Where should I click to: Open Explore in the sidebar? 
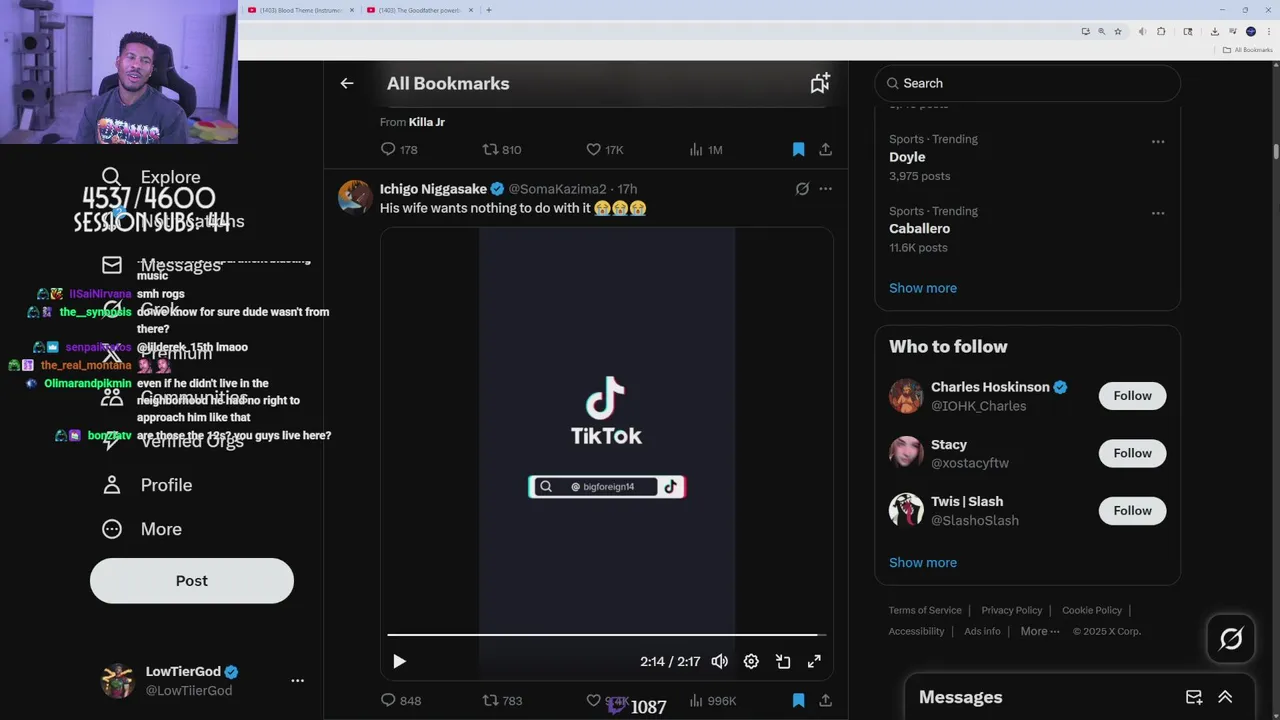tap(150, 177)
